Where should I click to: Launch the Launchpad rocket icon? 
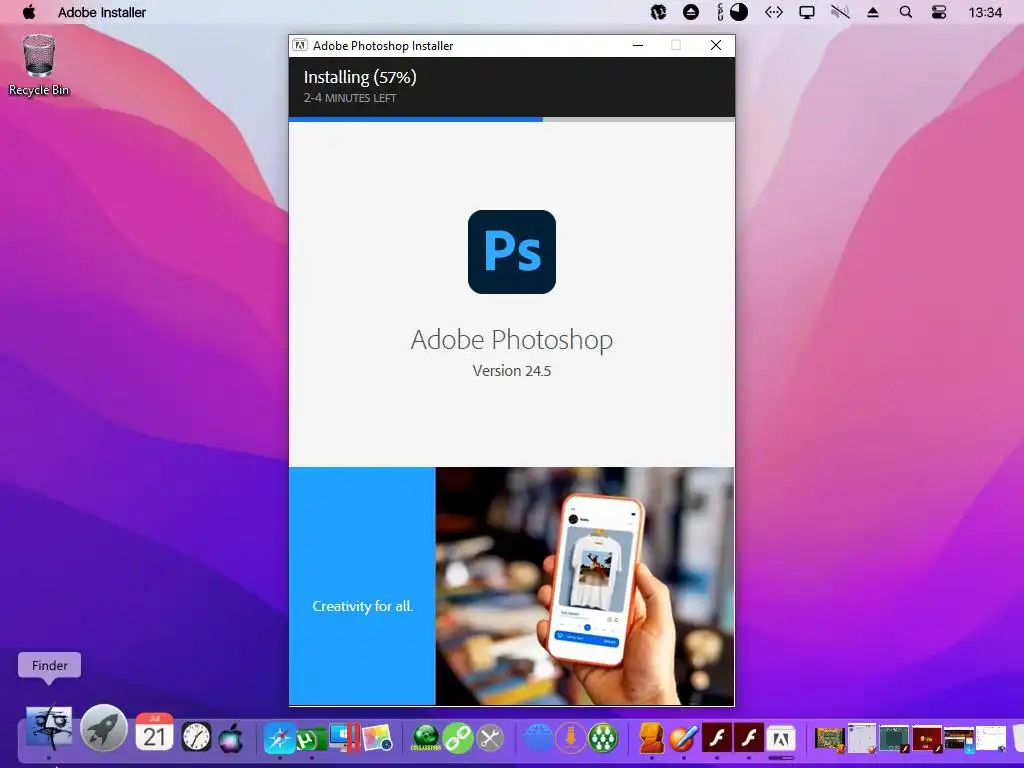coord(104,728)
